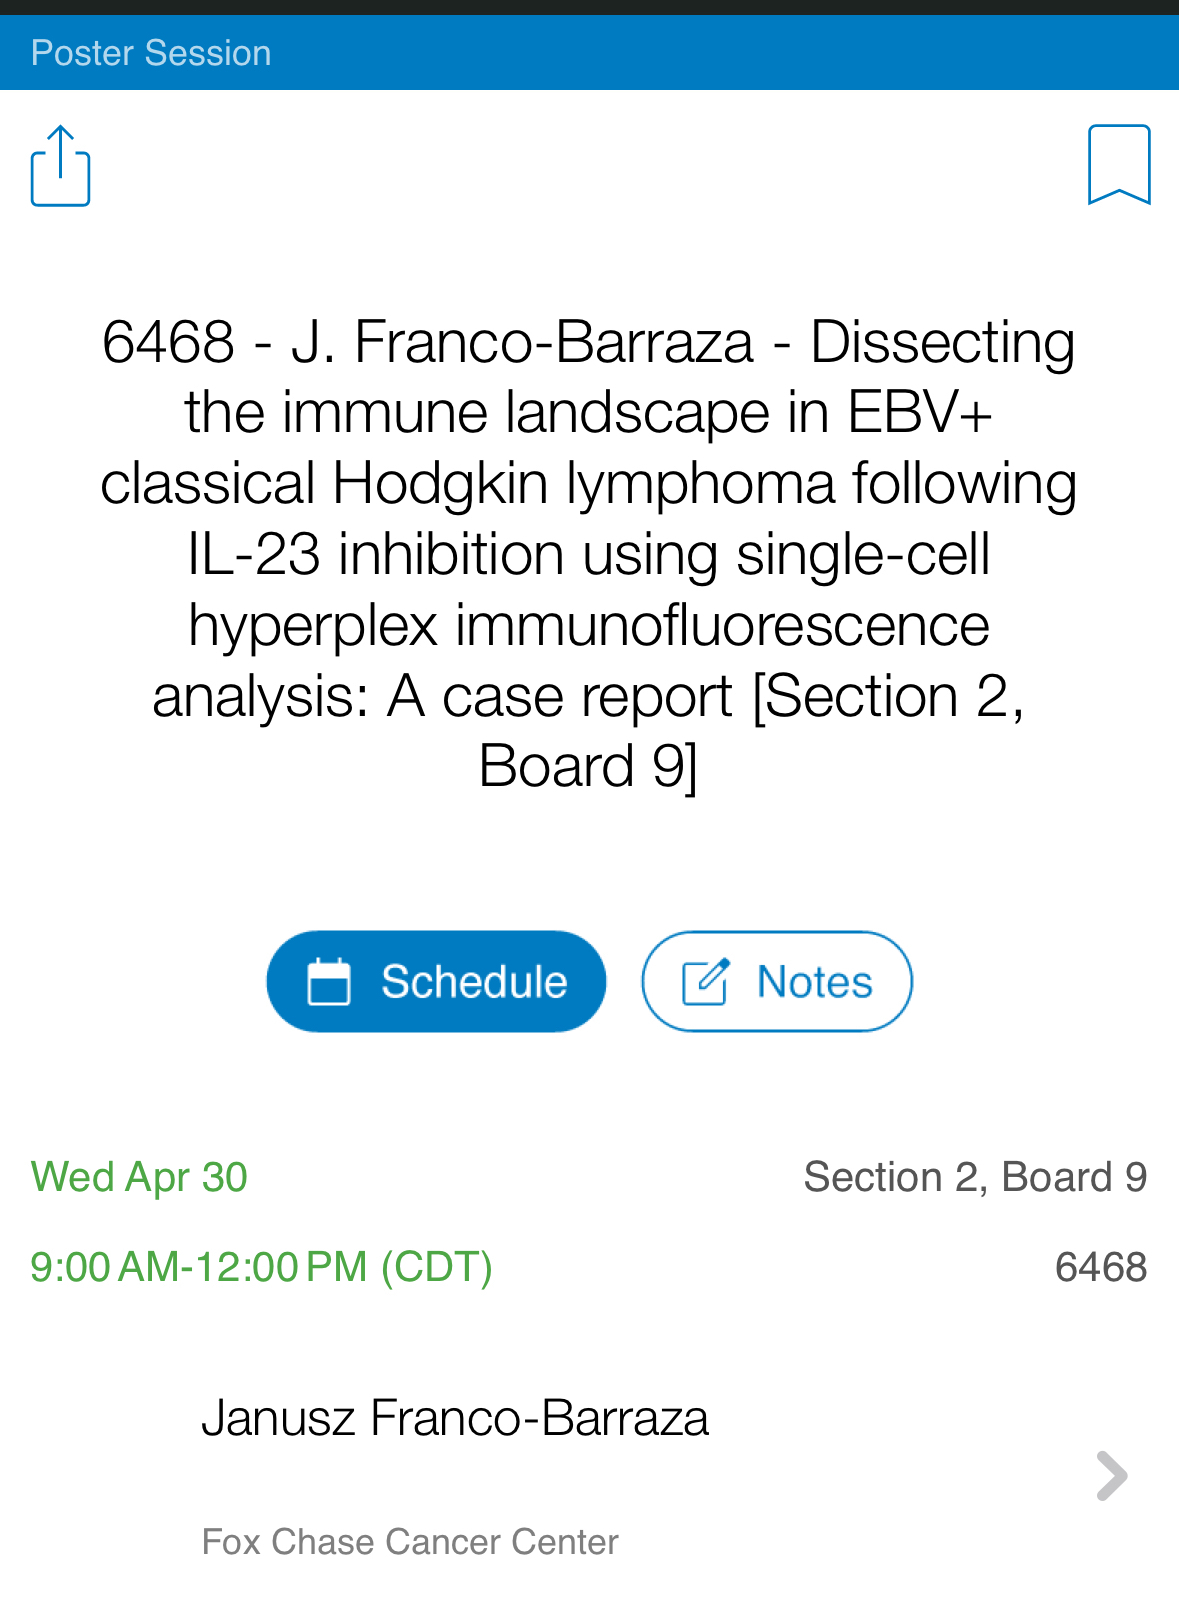Open presenter Janusz Franco-Barraza
The image size is (1179, 1608).
455,1418
